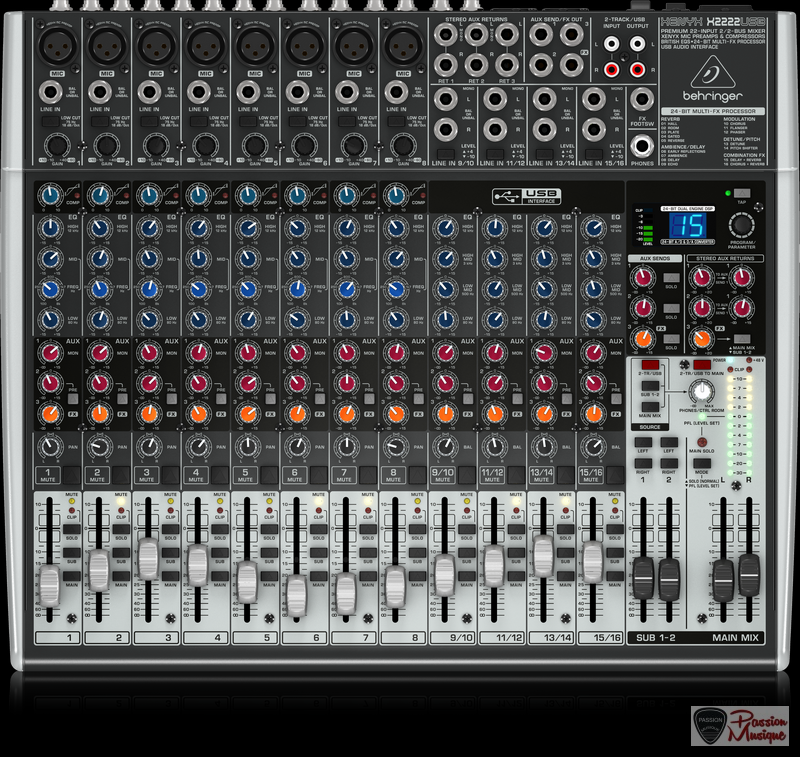Click the PROGRAM/PARAMETER knob
The image size is (800, 757).
[x=741, y=224]
